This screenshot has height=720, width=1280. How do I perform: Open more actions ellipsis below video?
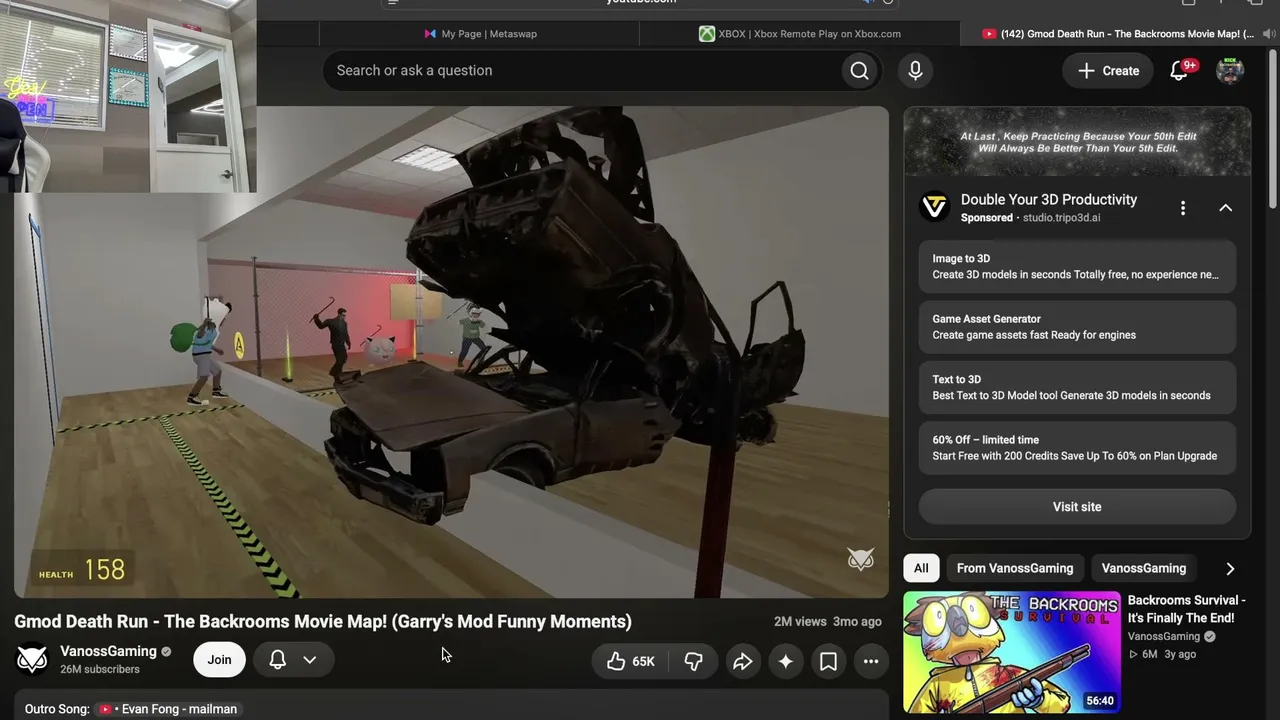click(x=871, y=661)
